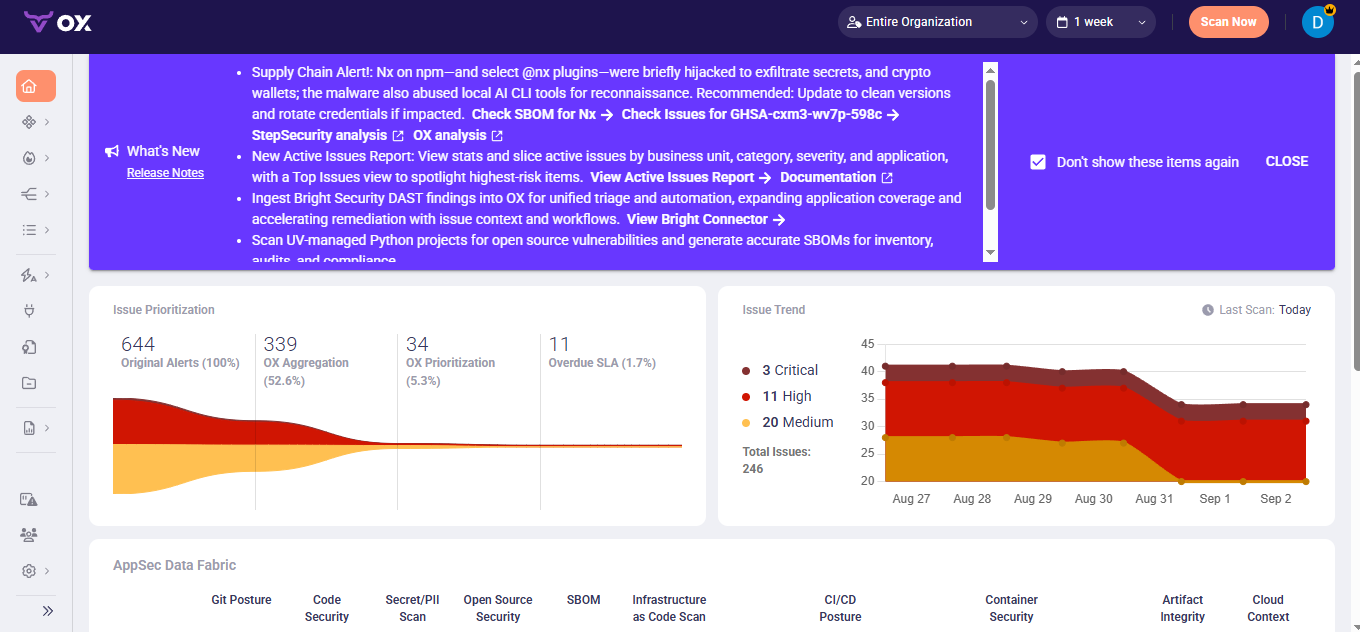This screenshot has height=632, width=1360.
Task: Click the folder icon in the left sidebar
Action: pos(29,383)
